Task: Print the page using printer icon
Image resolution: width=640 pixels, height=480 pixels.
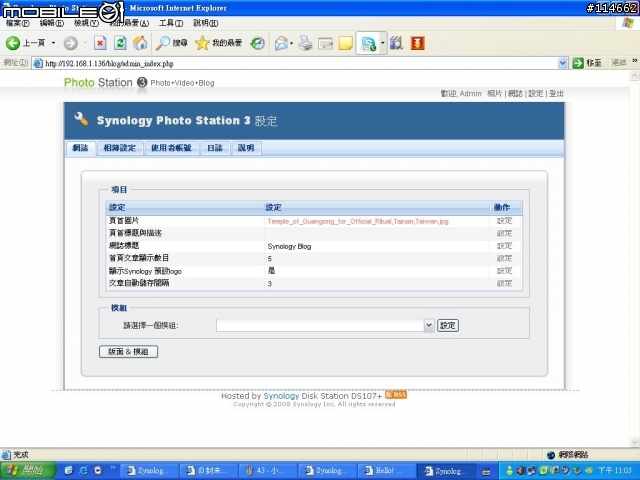Action: (305, 43)
